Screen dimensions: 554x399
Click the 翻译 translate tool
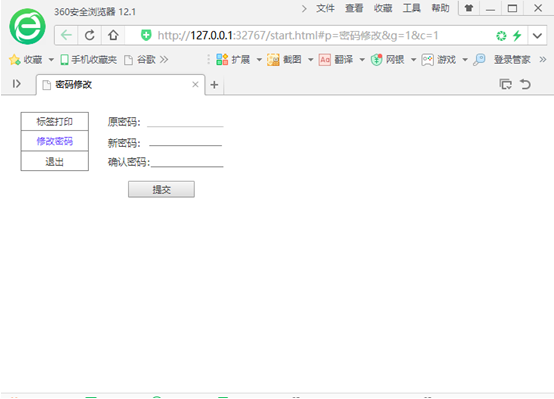coord(335,60)
